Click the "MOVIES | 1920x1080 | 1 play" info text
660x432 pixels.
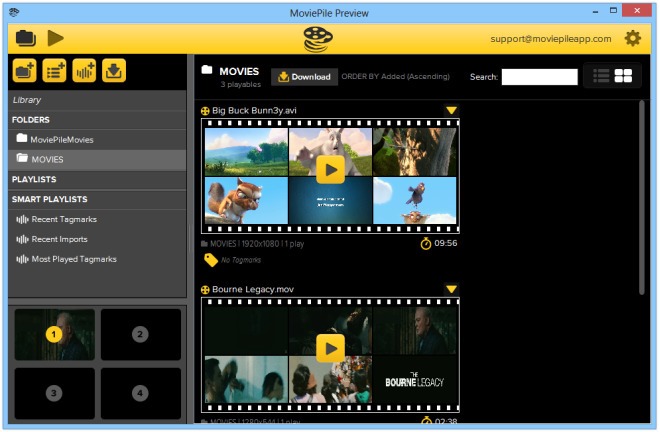[x=257, y=244]
